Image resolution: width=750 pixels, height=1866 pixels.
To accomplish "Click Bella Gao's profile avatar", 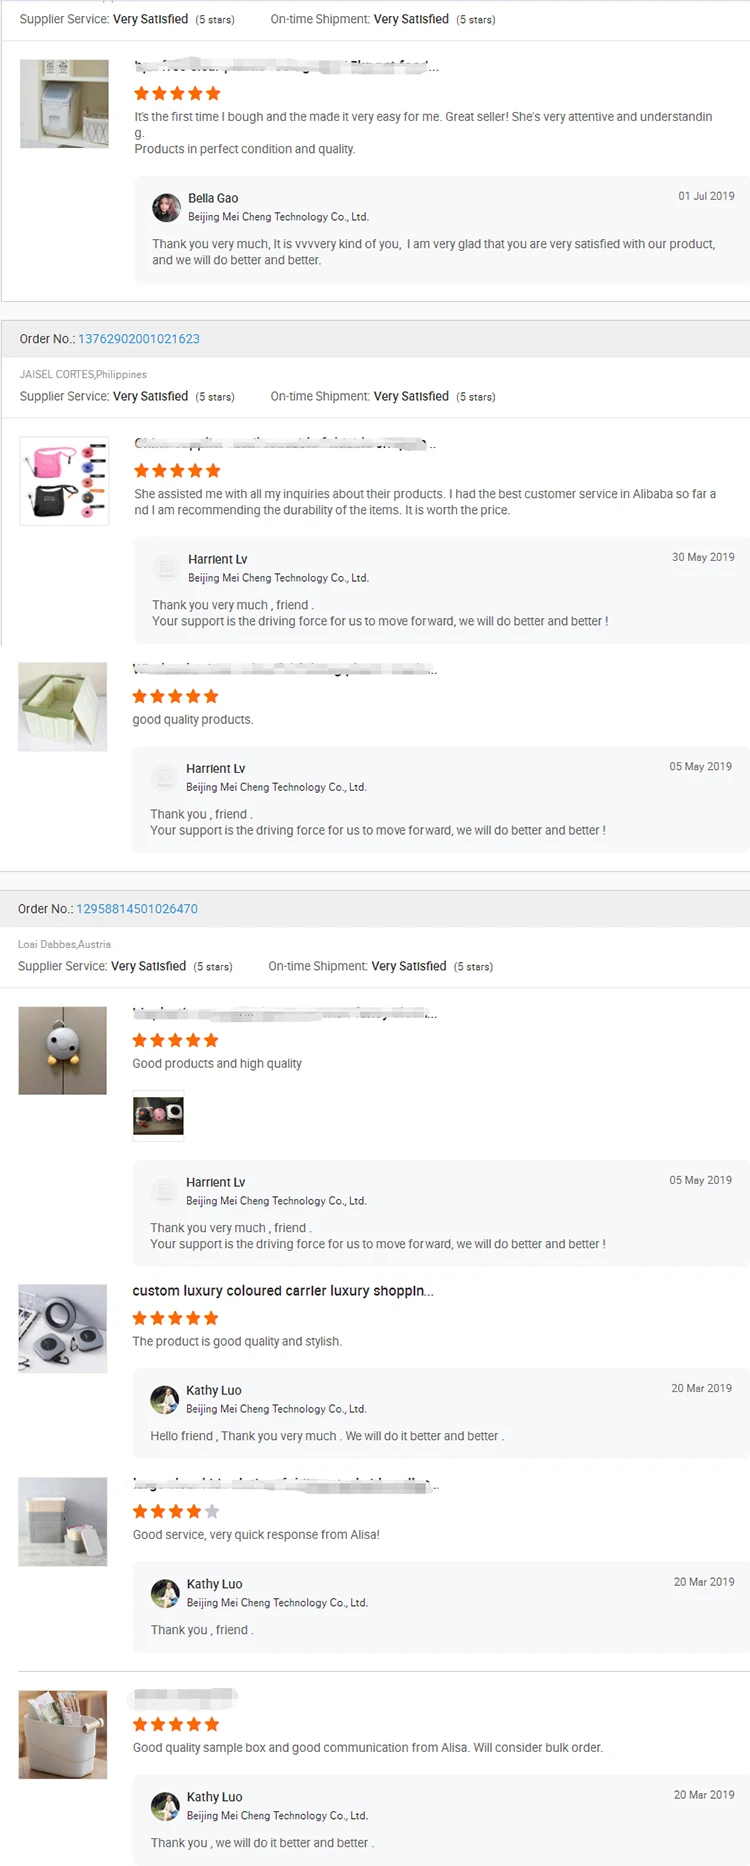I will click(x=166, y=207).
